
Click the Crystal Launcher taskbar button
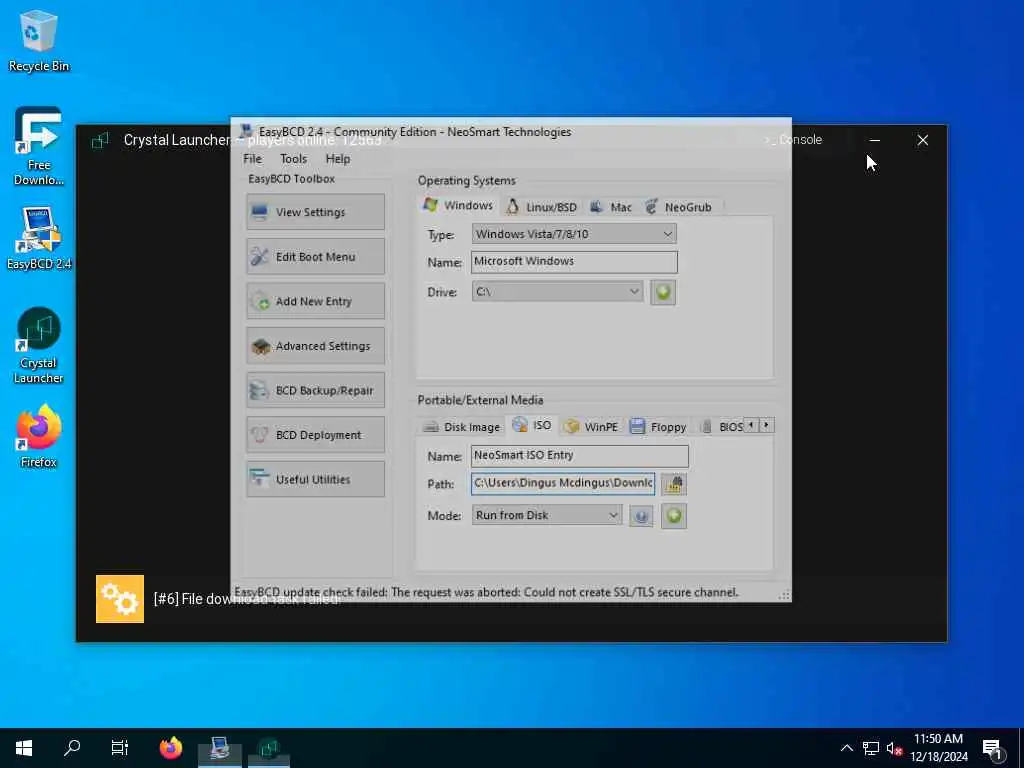click(x=268, y=748)
